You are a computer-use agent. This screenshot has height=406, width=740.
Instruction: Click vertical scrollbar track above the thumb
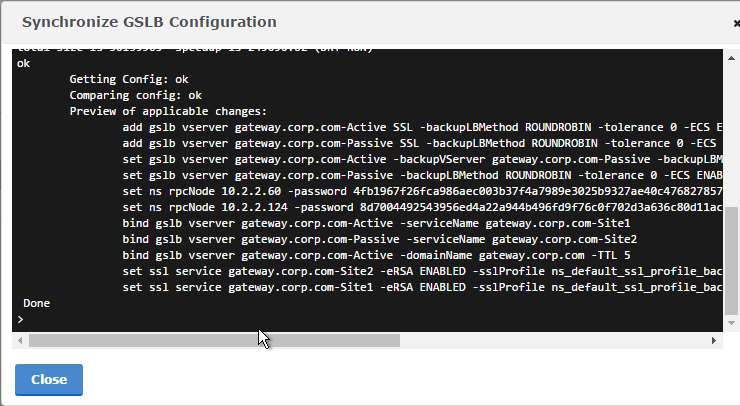click(731, 135)
